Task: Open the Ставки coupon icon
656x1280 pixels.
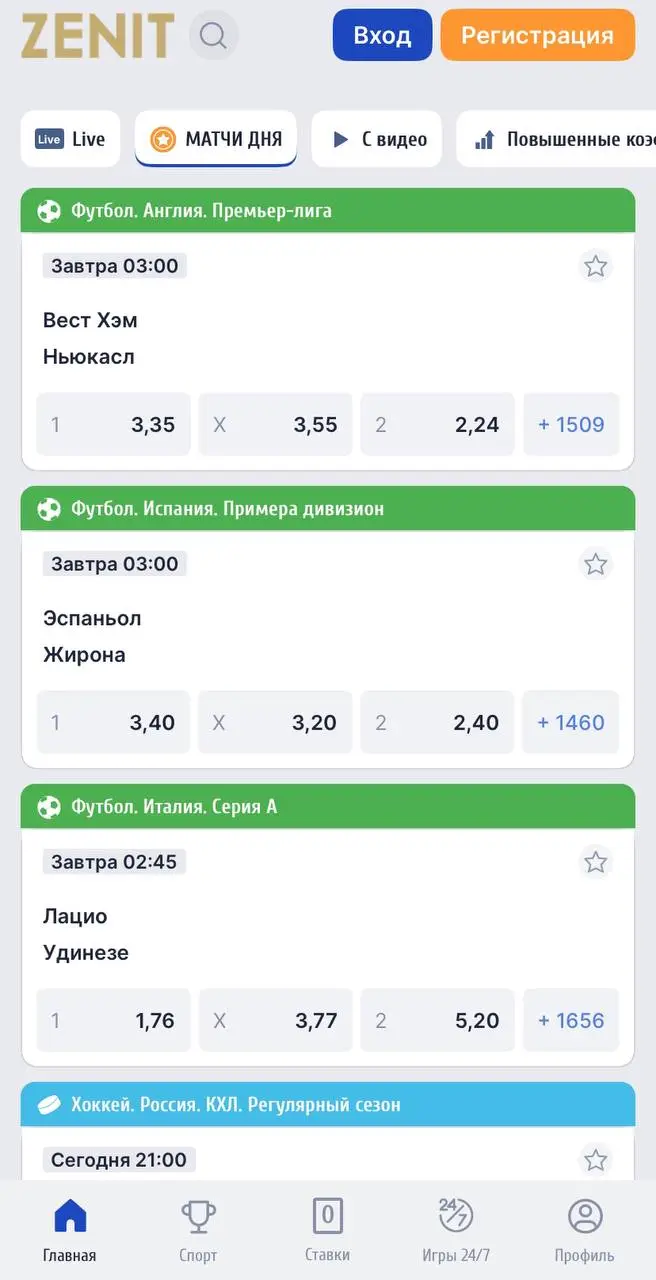Action: (x=328, y=1215)
